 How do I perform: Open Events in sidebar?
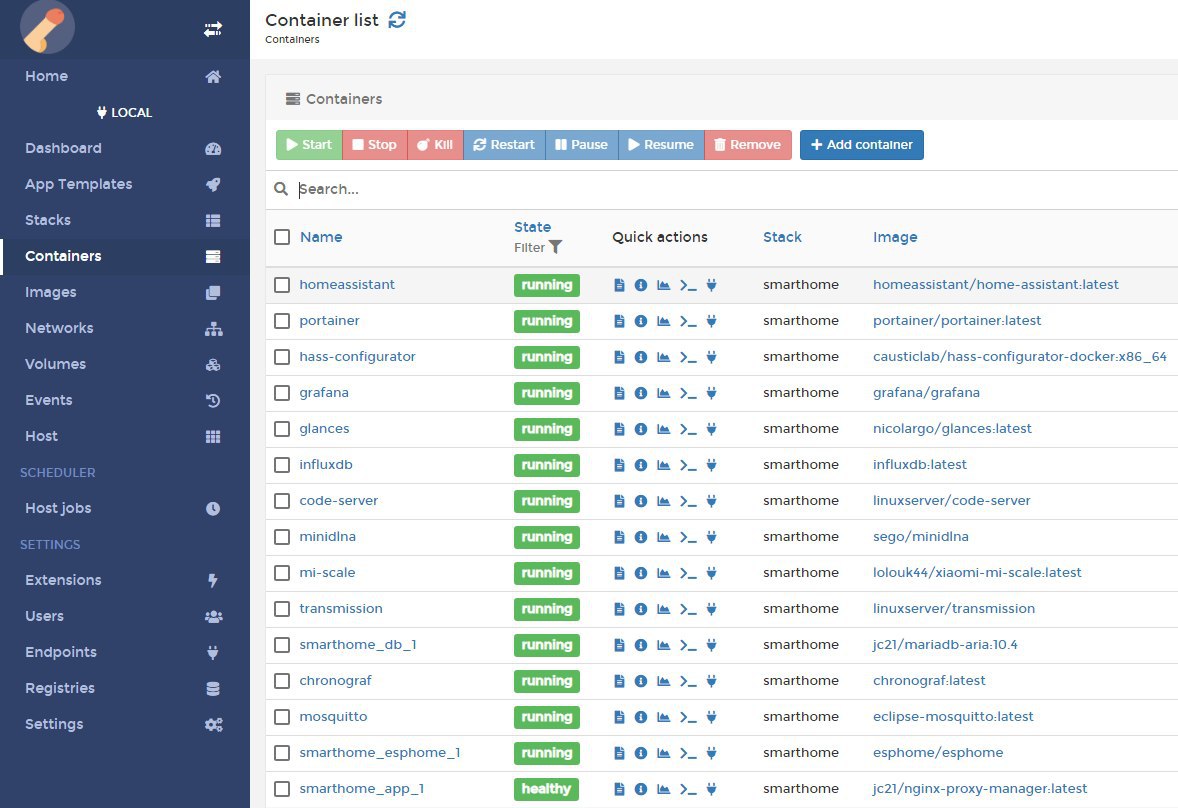click(x=125, y=401)
